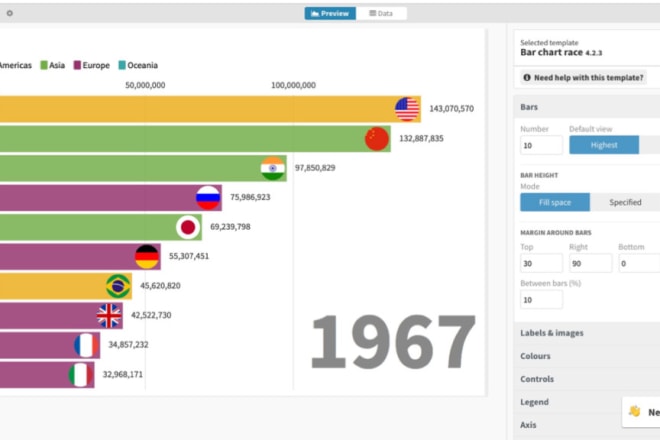Click the green China bar
Screen dimensions: 660x440
[195, 139]
